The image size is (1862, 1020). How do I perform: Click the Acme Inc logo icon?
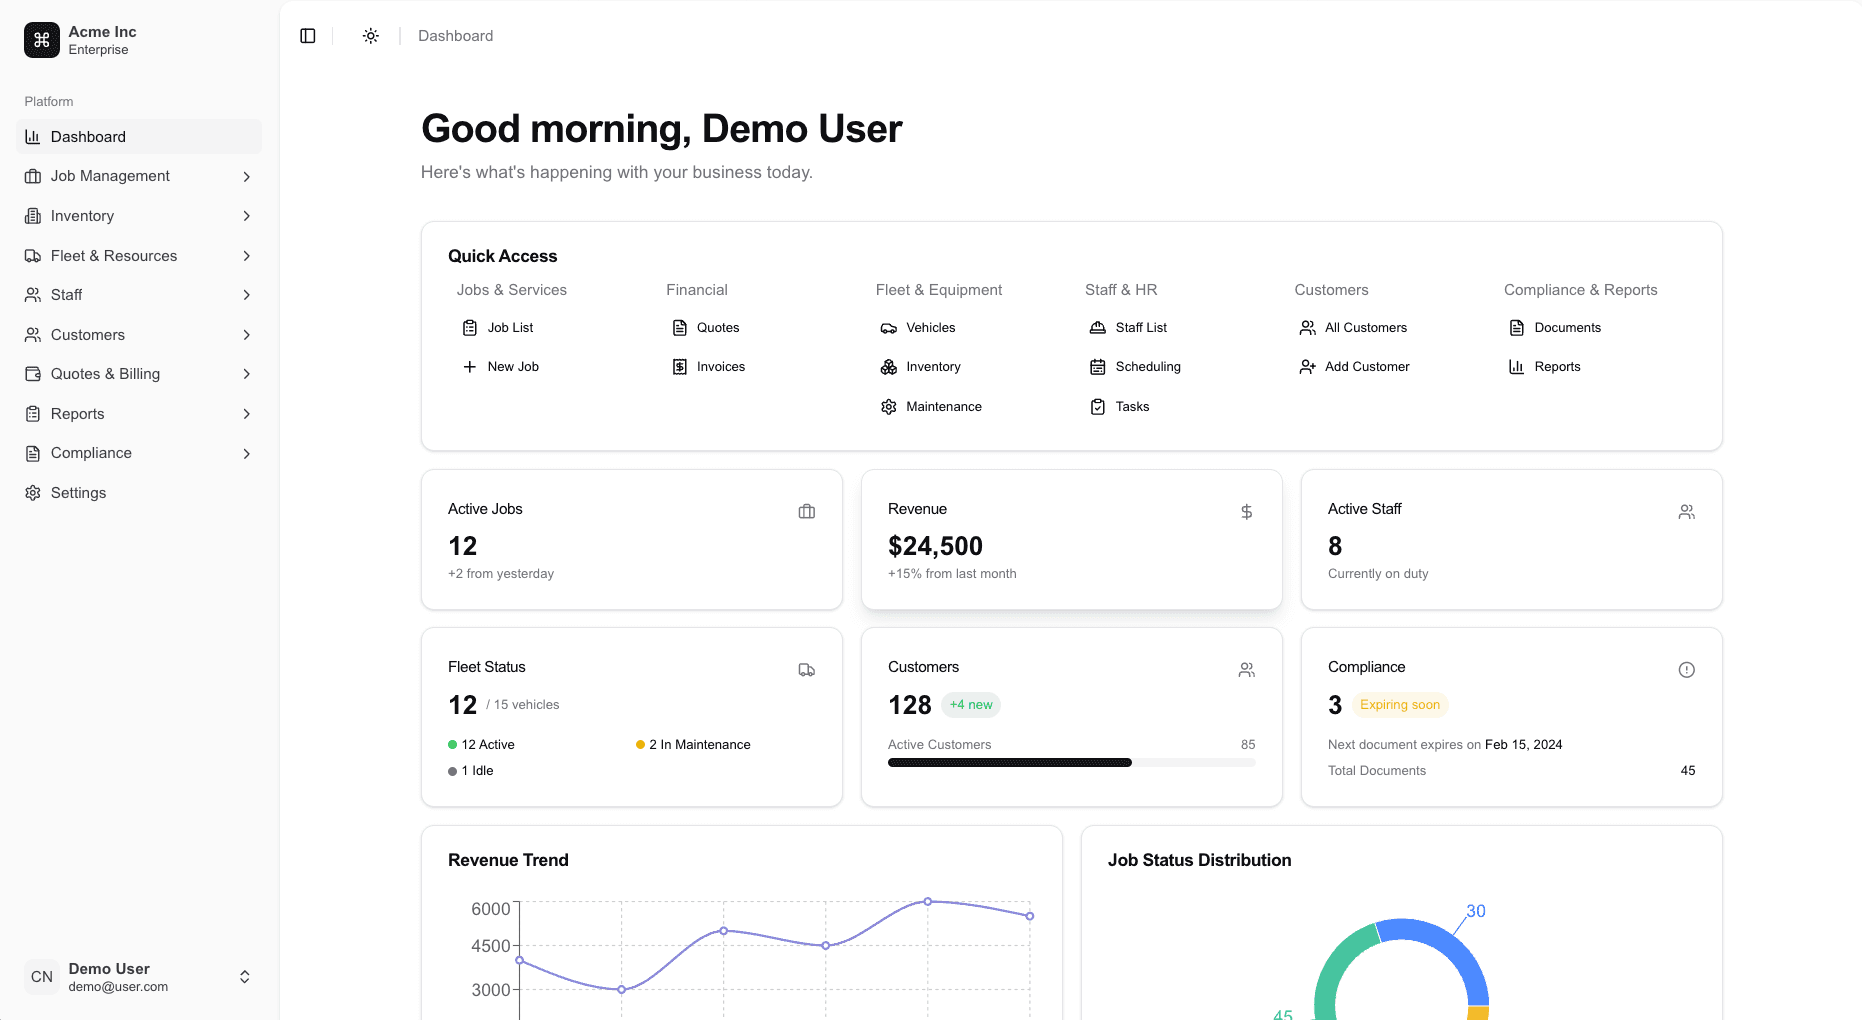[42, 40]
